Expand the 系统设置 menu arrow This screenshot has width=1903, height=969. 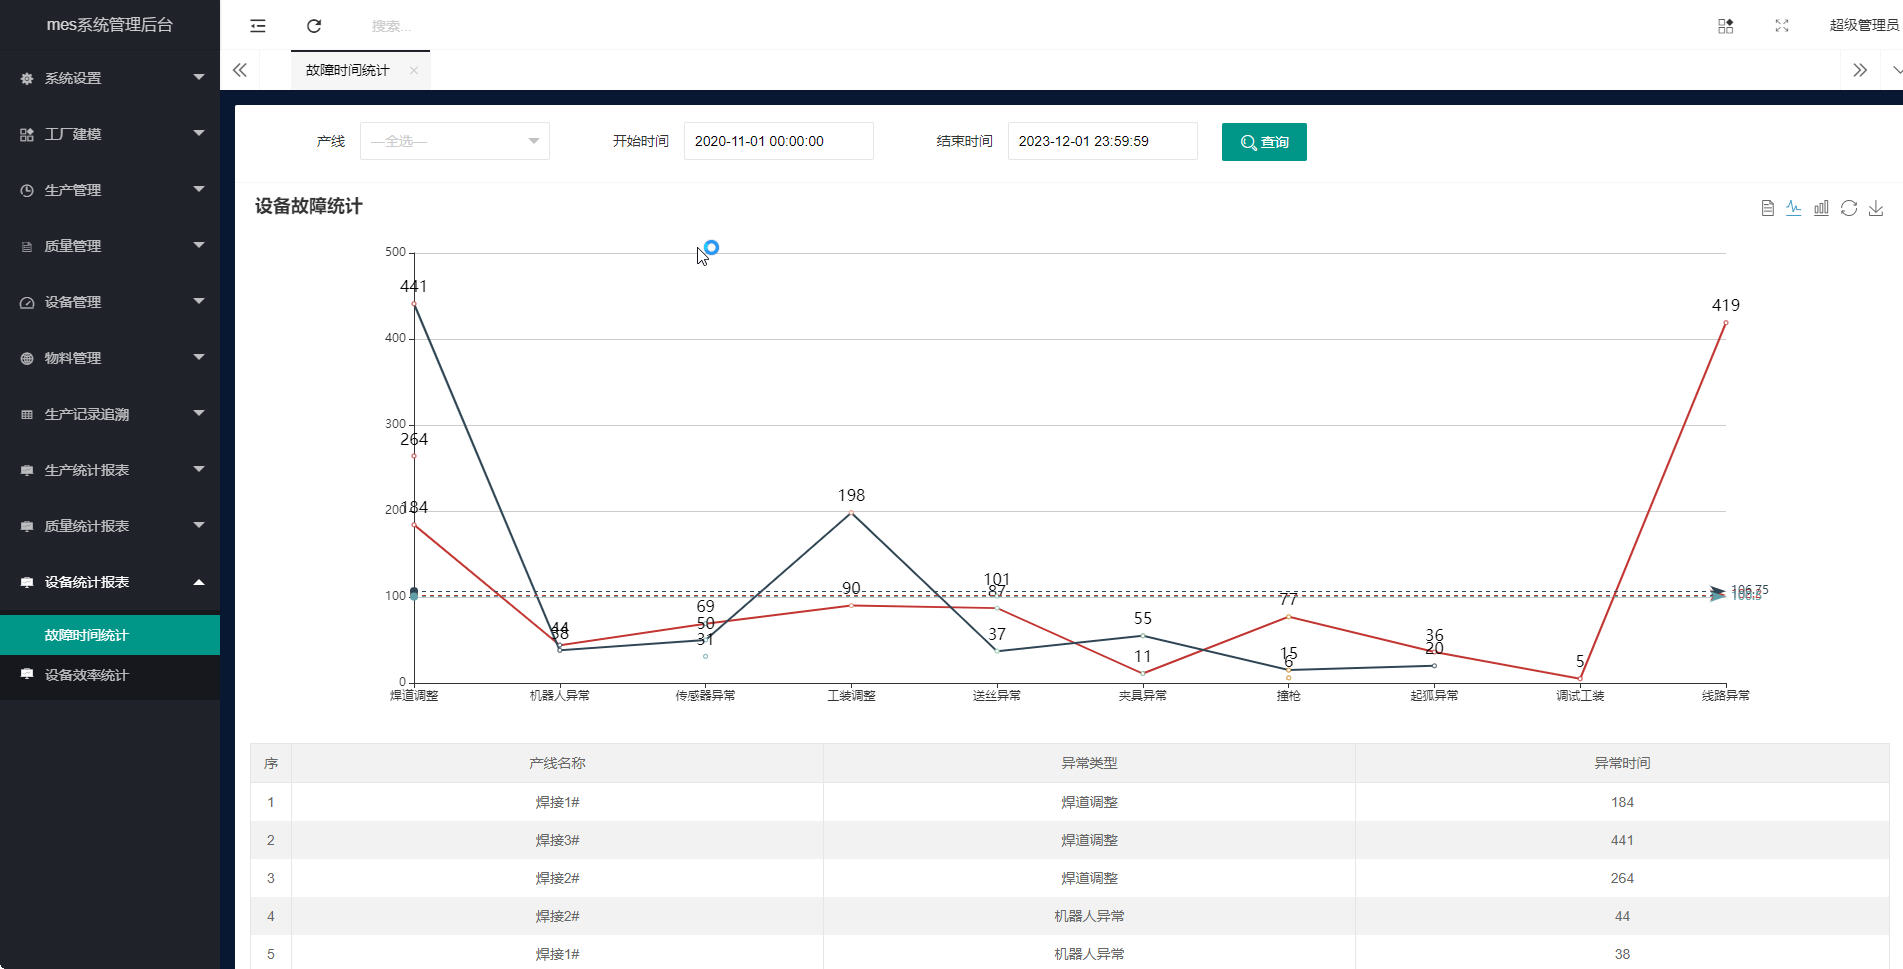(199, 77)
